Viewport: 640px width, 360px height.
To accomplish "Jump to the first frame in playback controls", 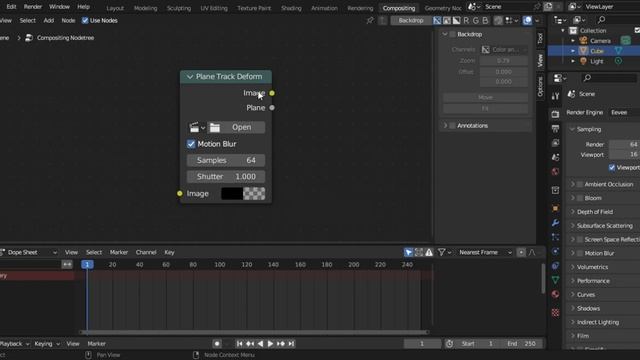I will (x=240, y=344).
